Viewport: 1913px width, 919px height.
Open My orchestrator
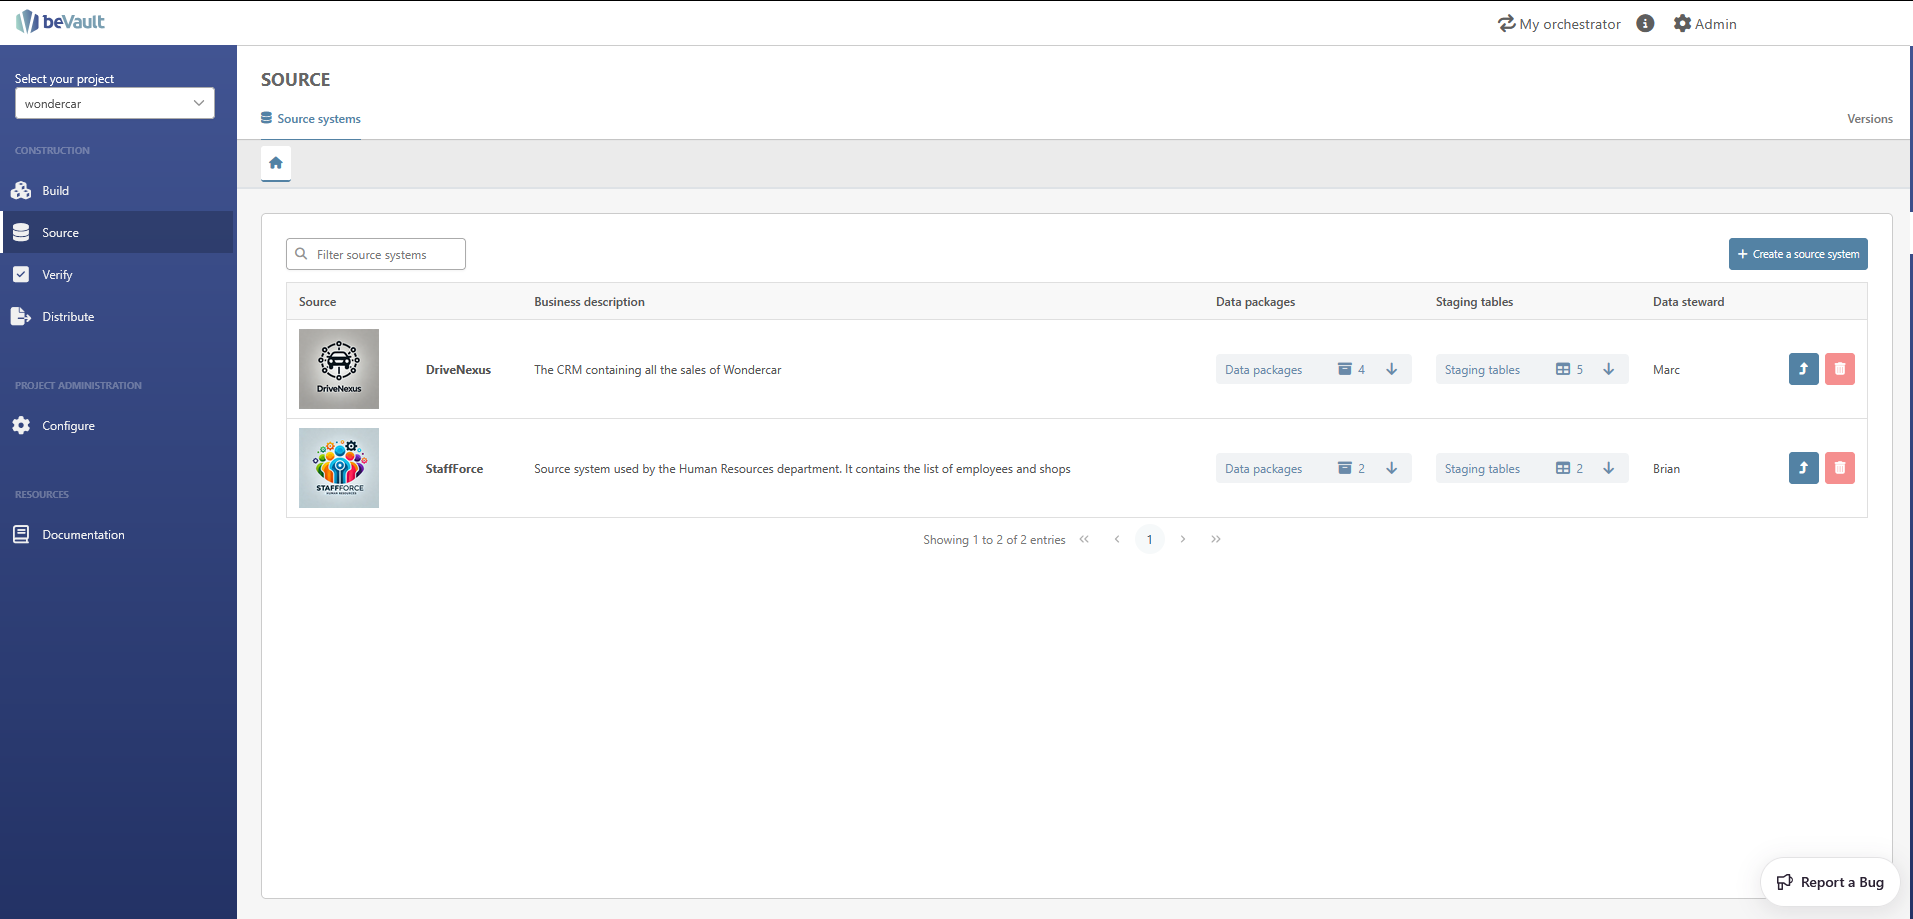coord(1559,24)
